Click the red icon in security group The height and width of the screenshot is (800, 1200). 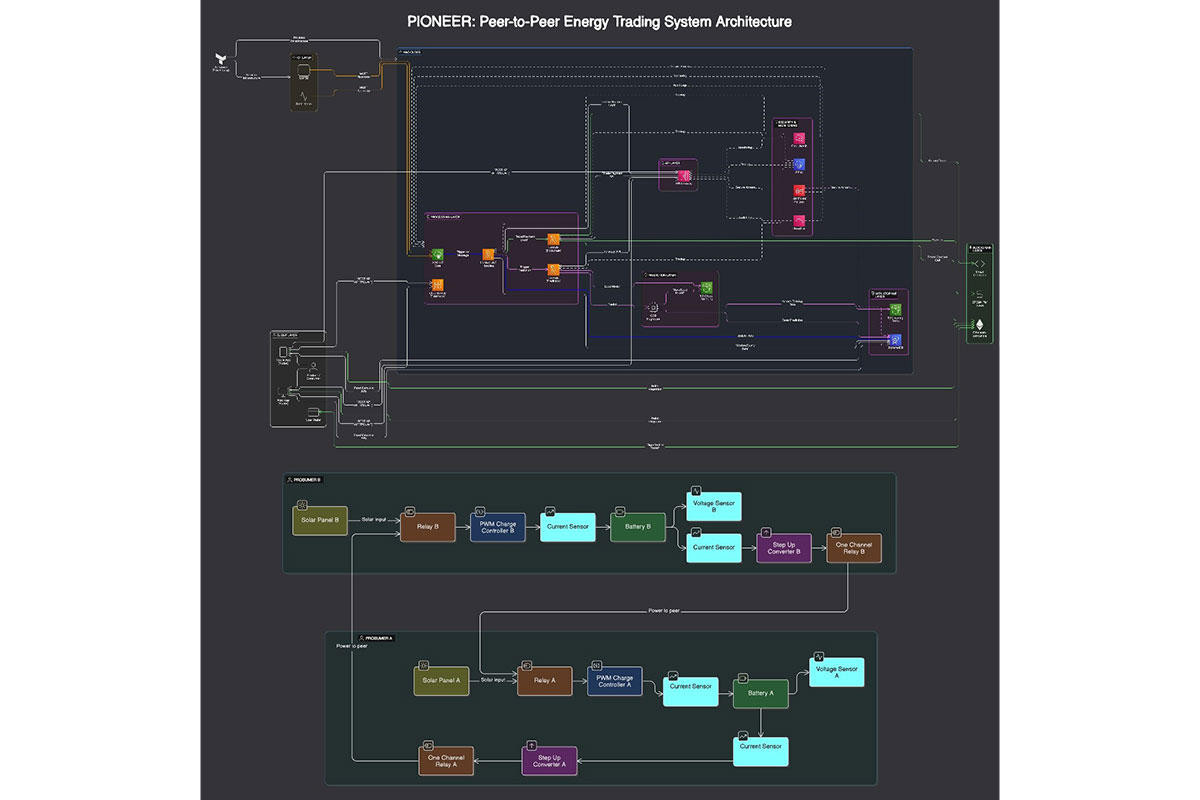(799, 190)
